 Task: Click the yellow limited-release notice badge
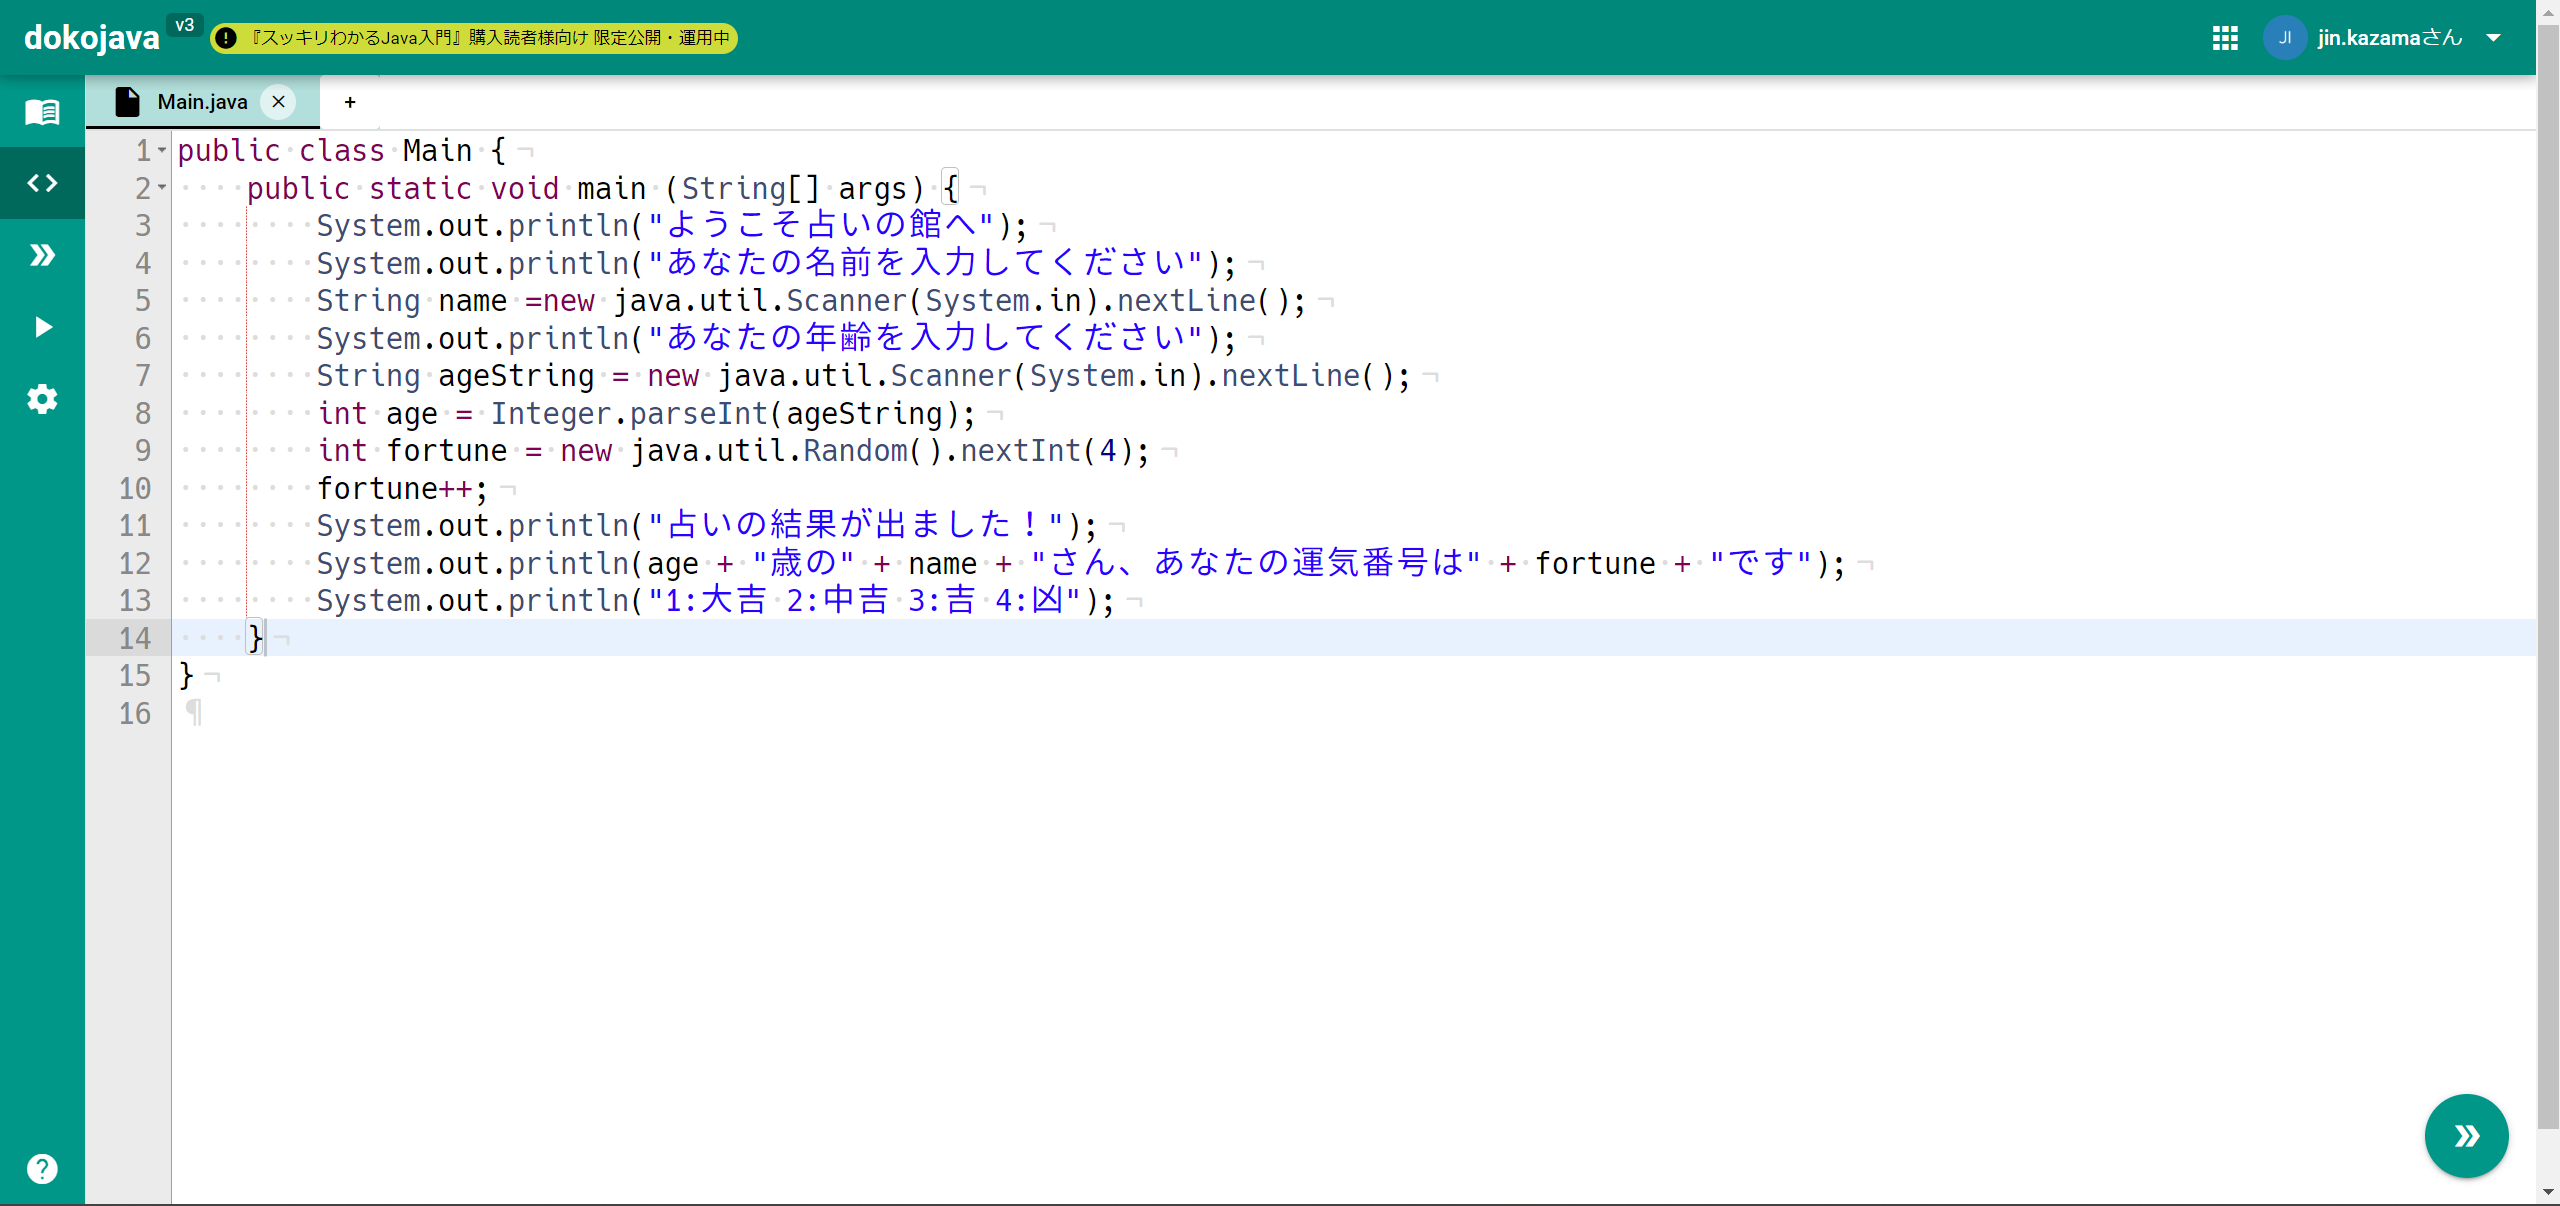[474, 38]
